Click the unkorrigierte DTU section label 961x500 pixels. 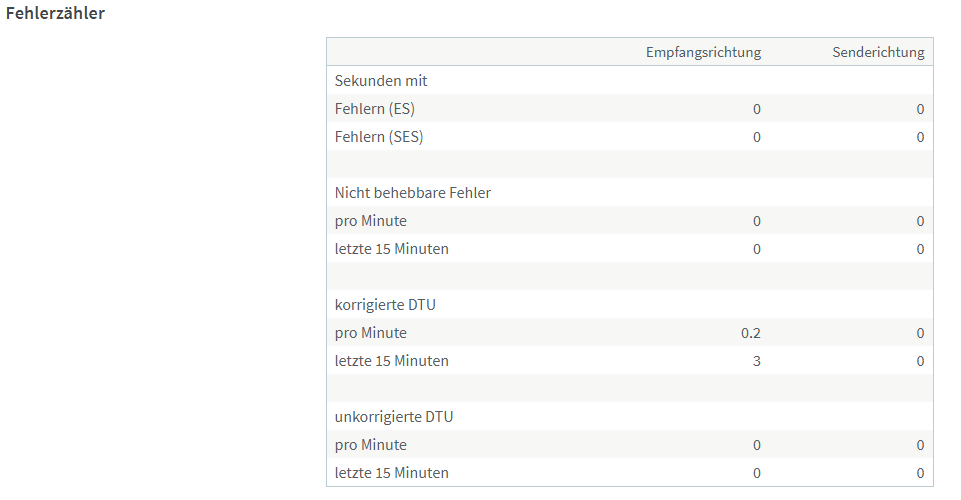point(393,417)
